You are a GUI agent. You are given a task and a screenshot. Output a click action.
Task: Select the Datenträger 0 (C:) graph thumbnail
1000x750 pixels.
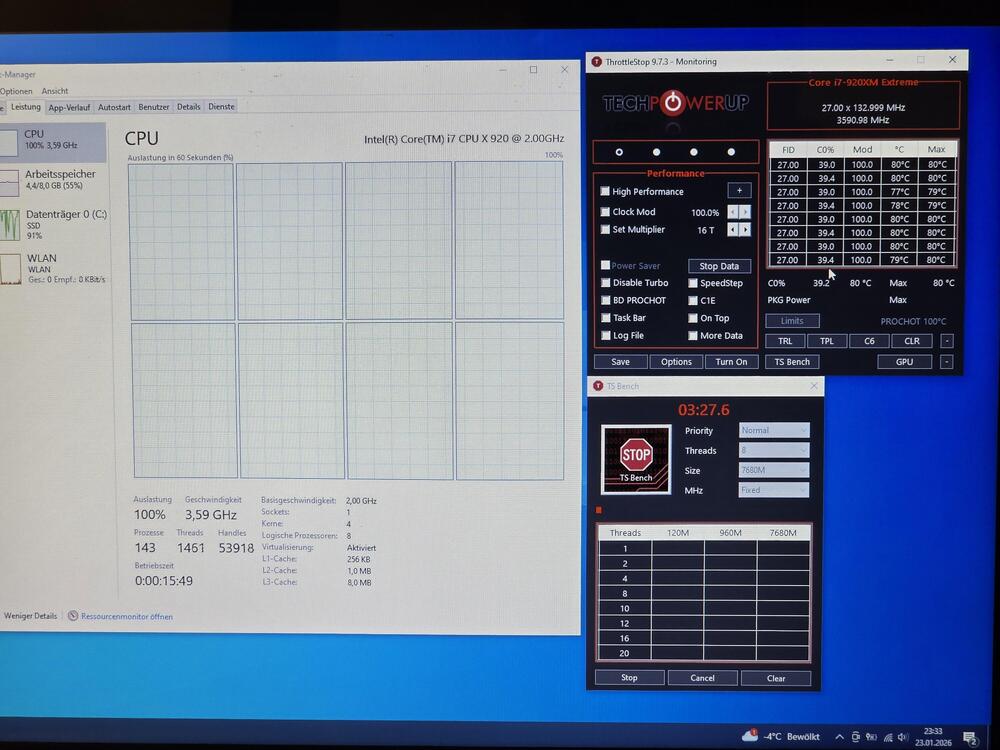pyautogui.click(x=10, y=223)
